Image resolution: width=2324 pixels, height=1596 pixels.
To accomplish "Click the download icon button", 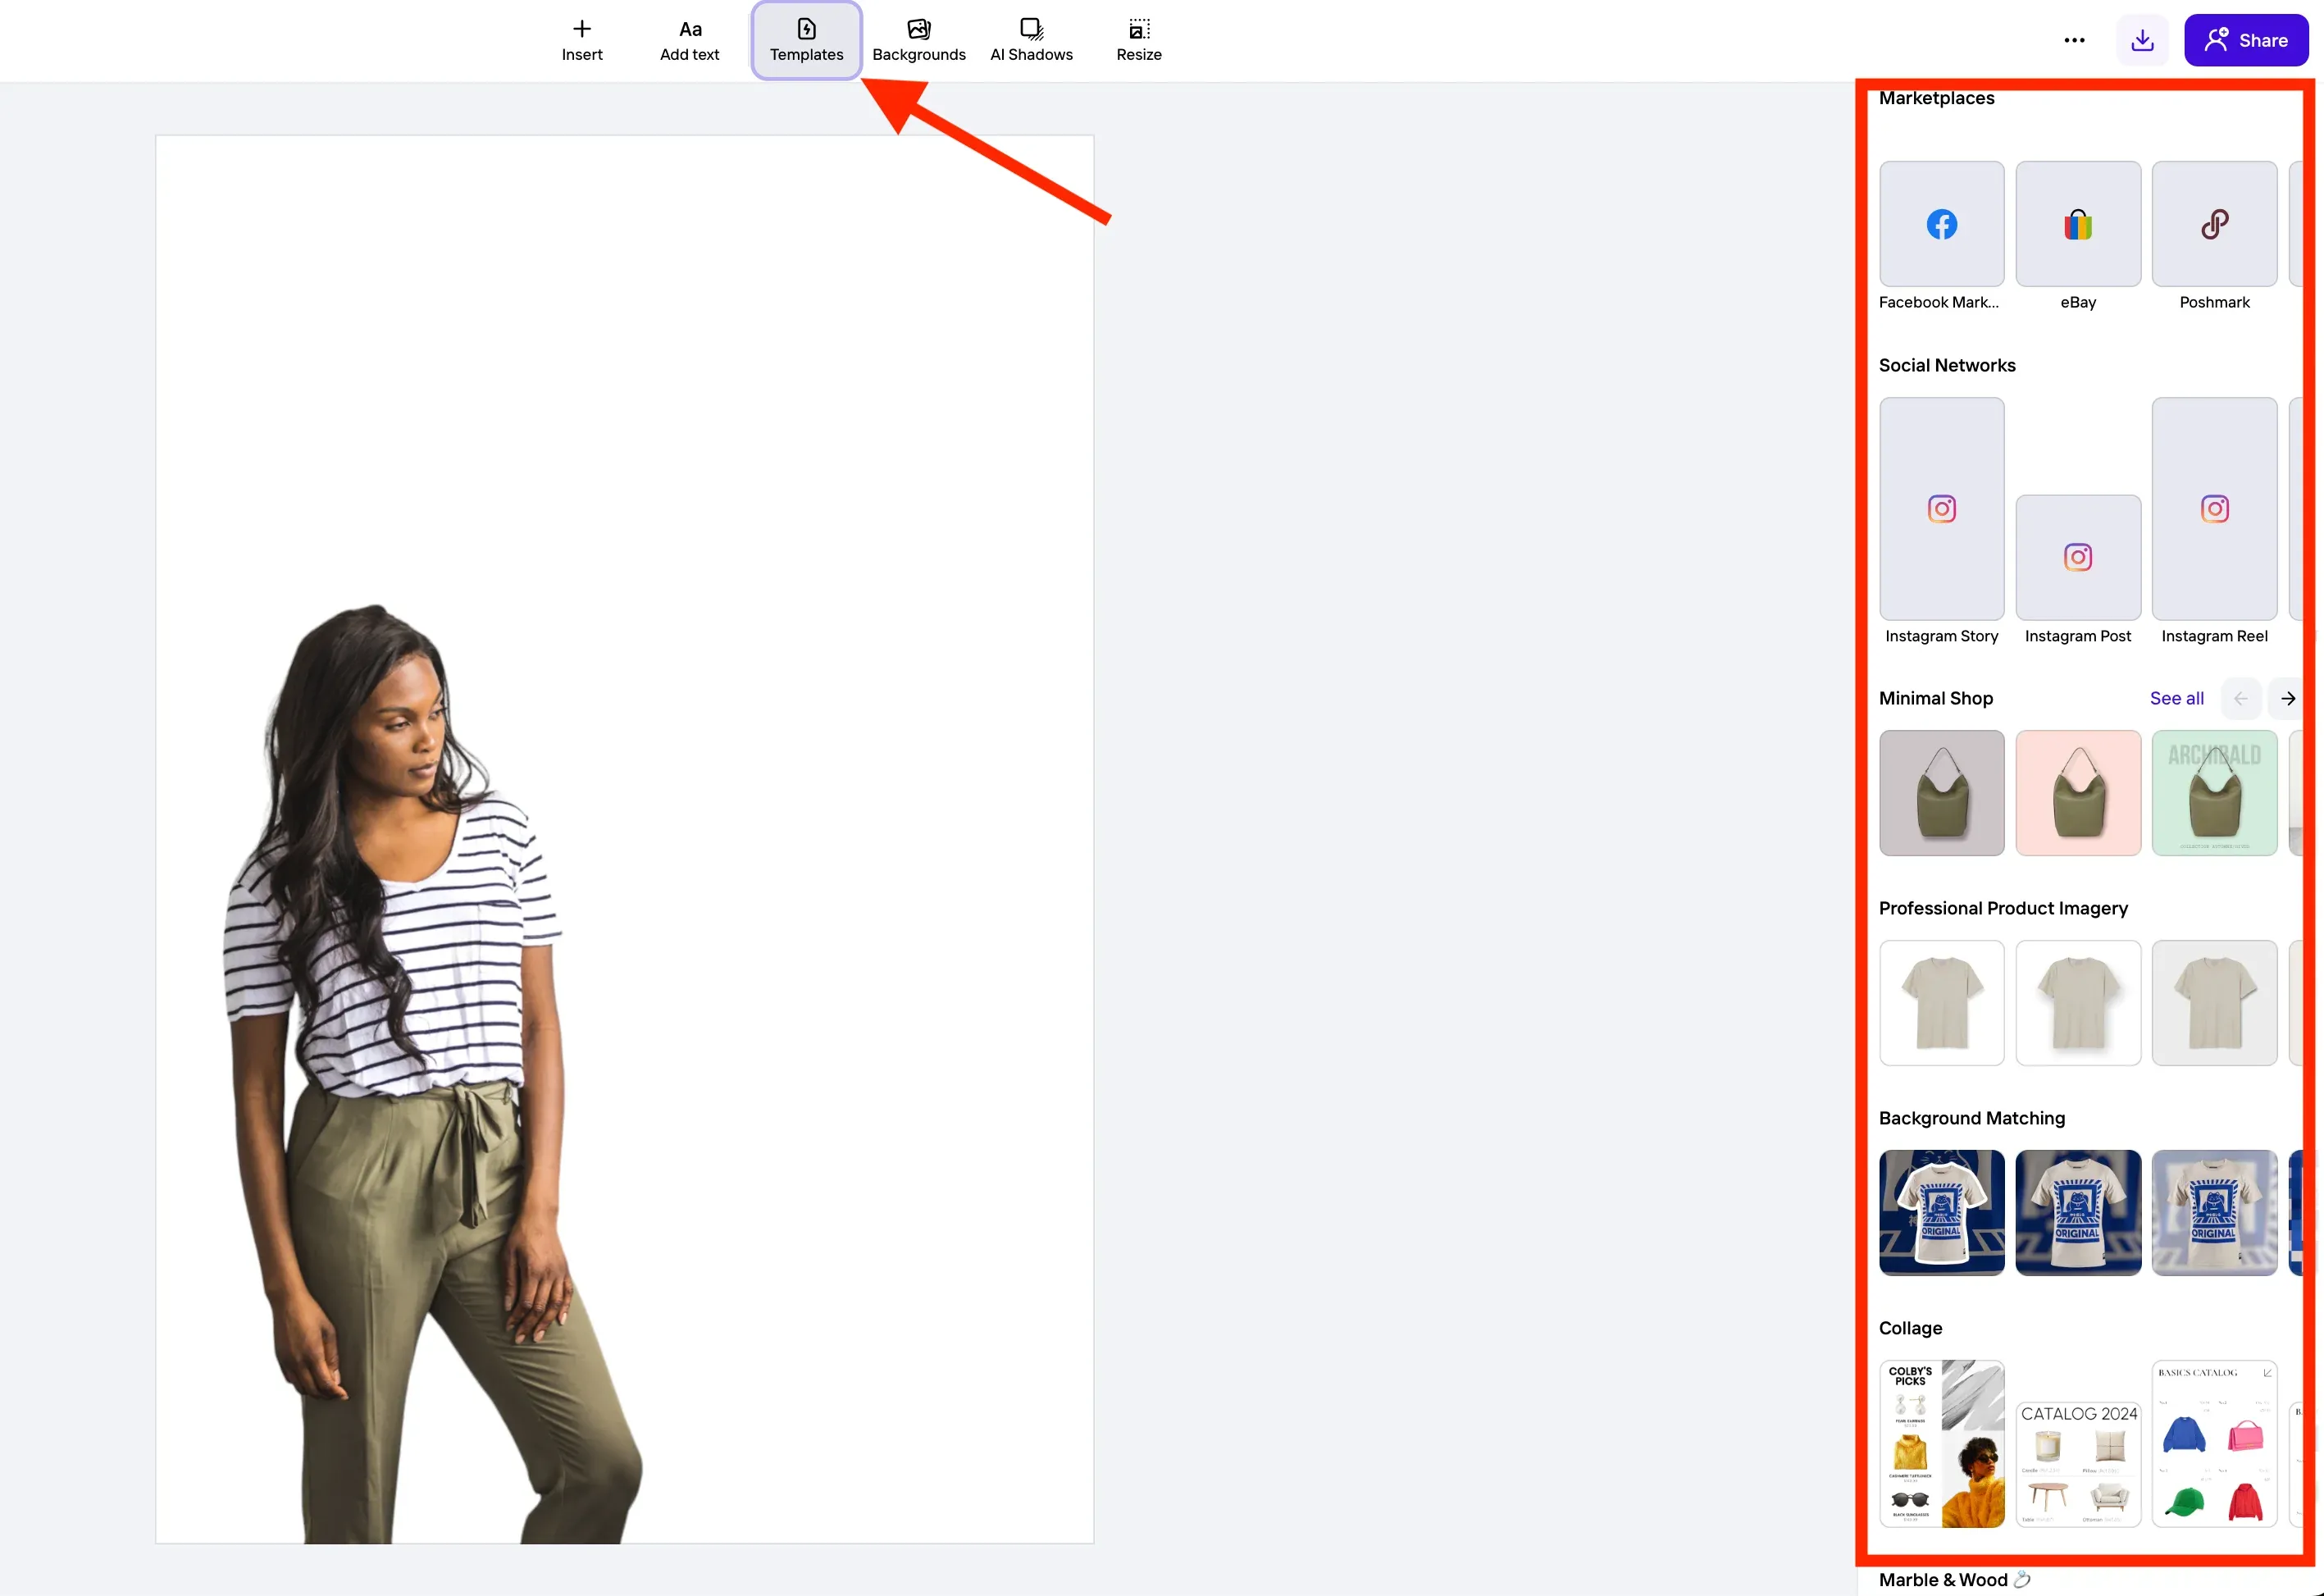I will [2142, 40].
